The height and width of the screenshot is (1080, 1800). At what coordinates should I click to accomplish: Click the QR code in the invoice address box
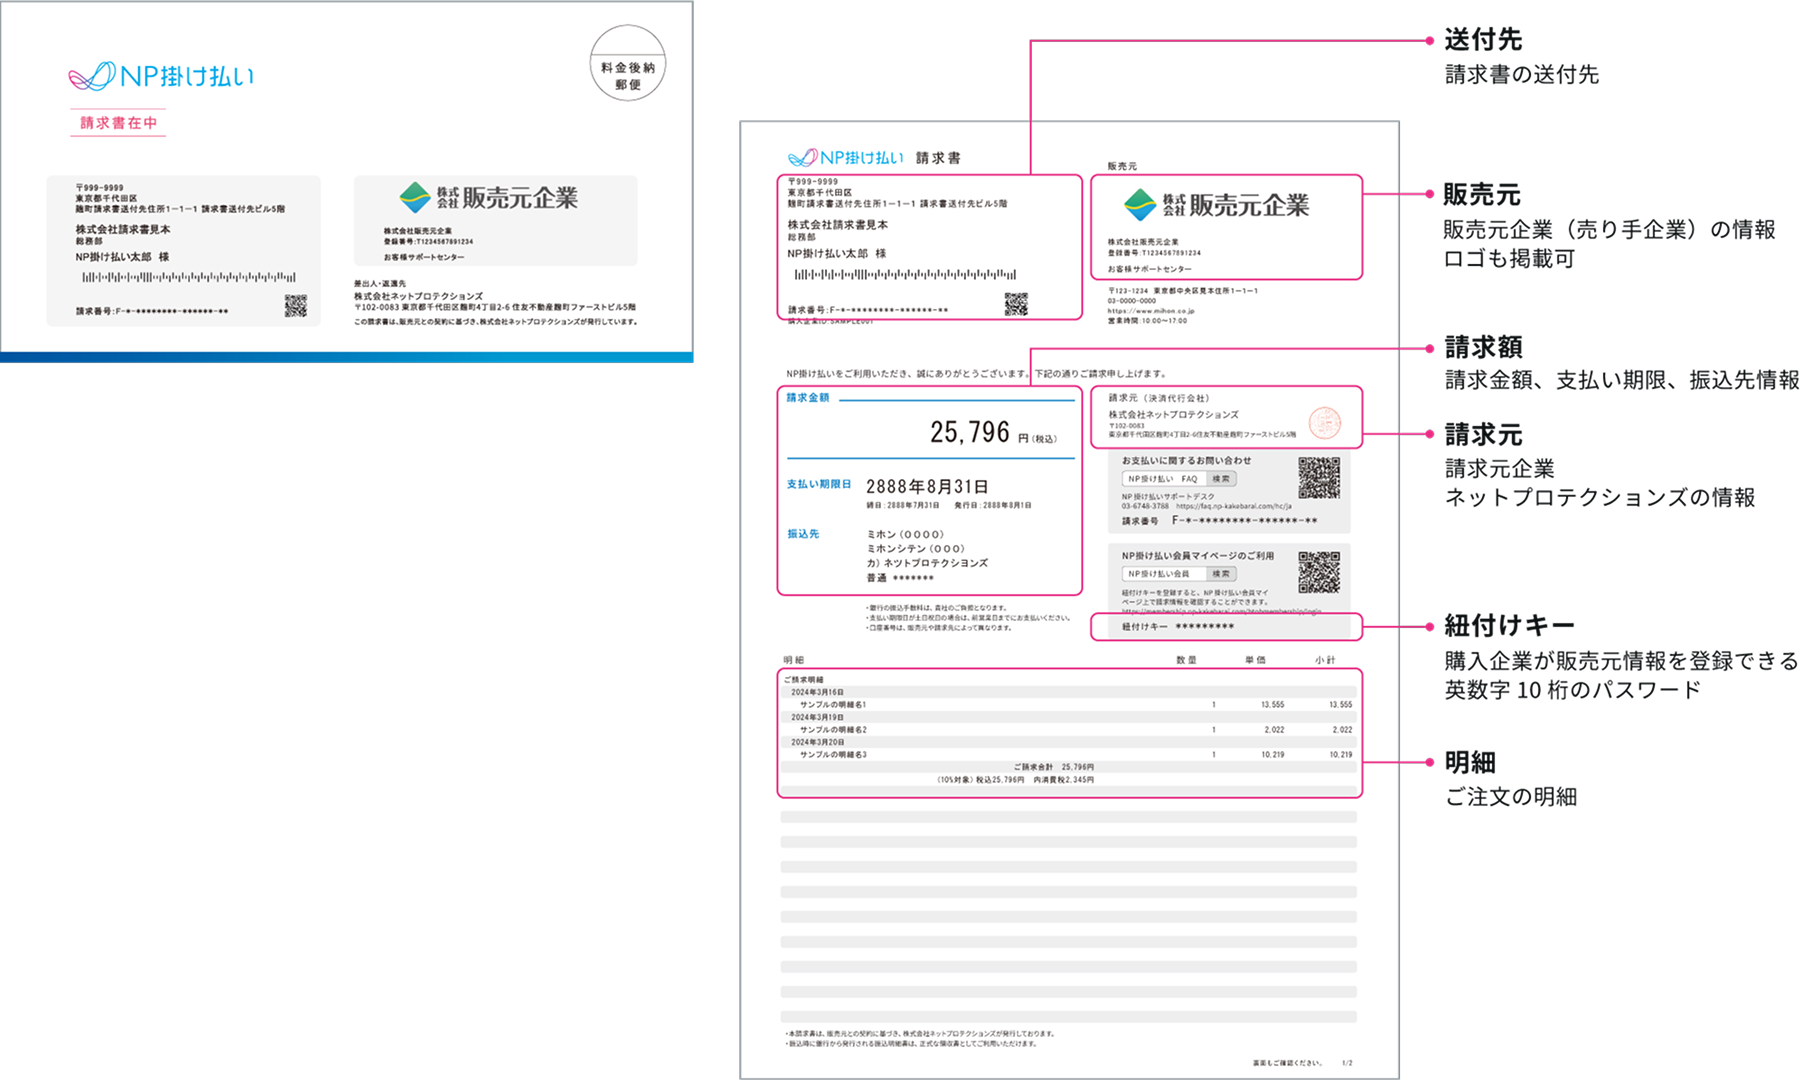pyautogui.click(x=1016, y=305)
